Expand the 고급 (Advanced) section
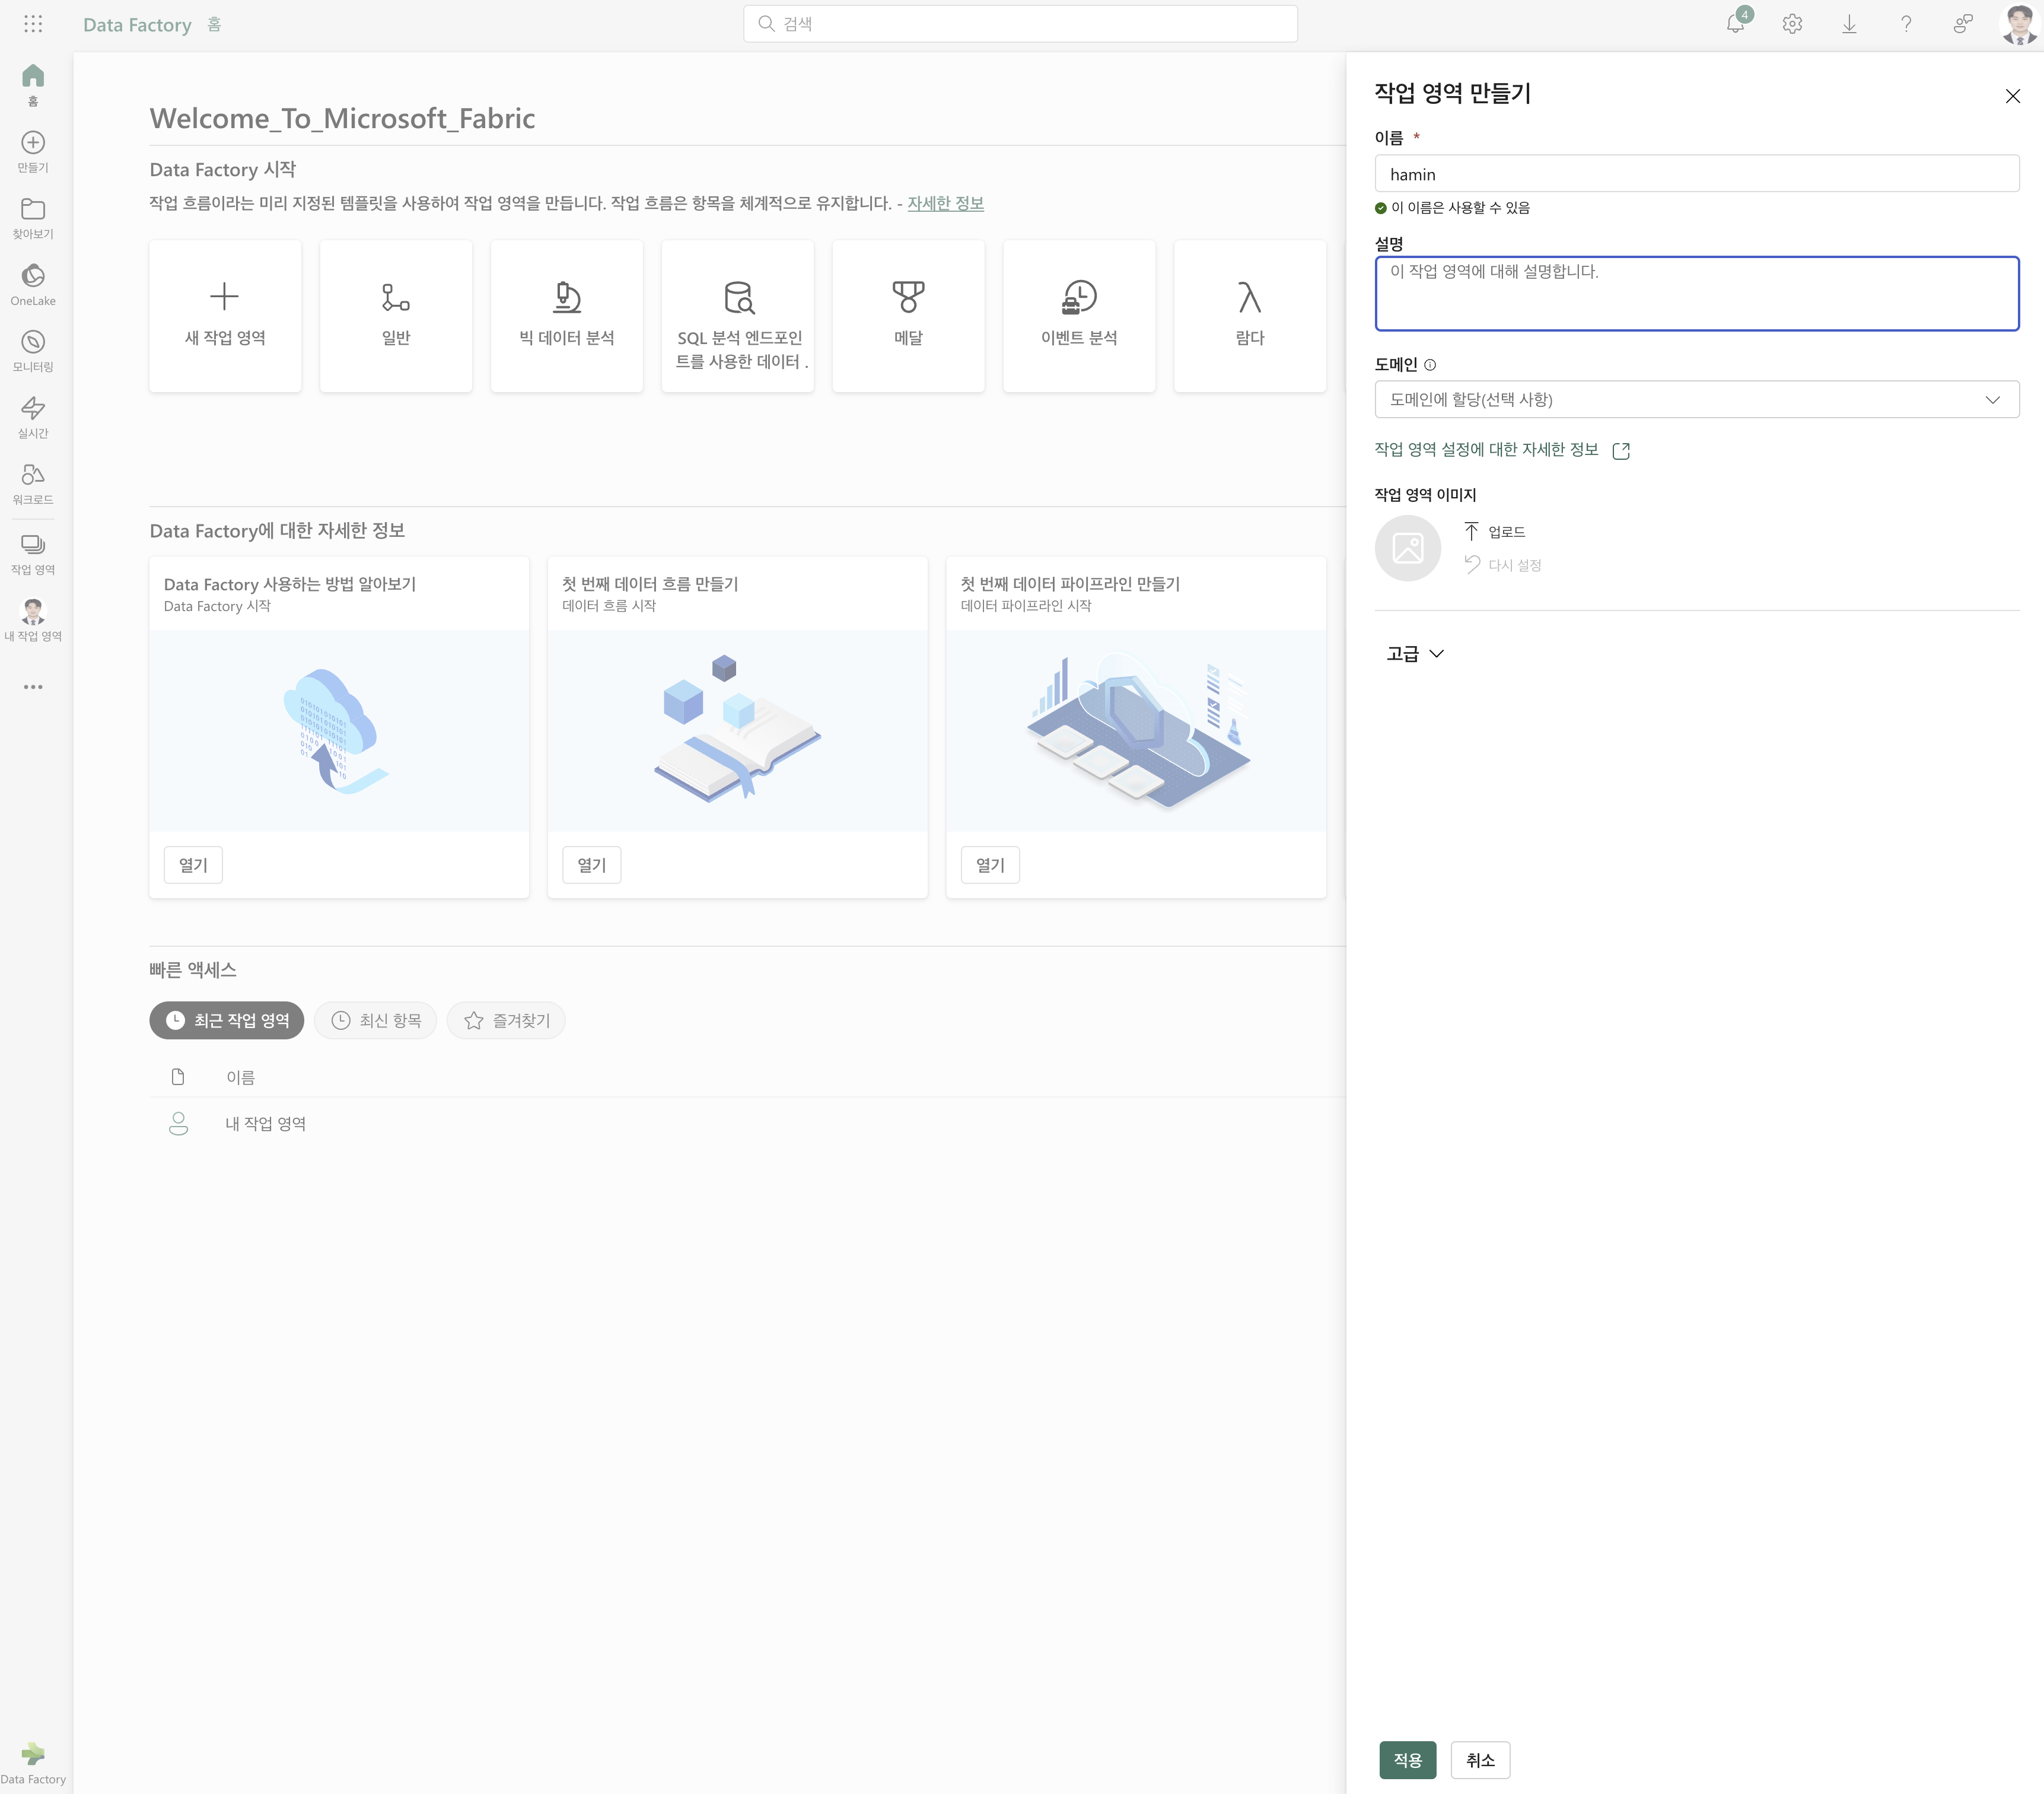2044x1794 pixels. (1415, 654)
